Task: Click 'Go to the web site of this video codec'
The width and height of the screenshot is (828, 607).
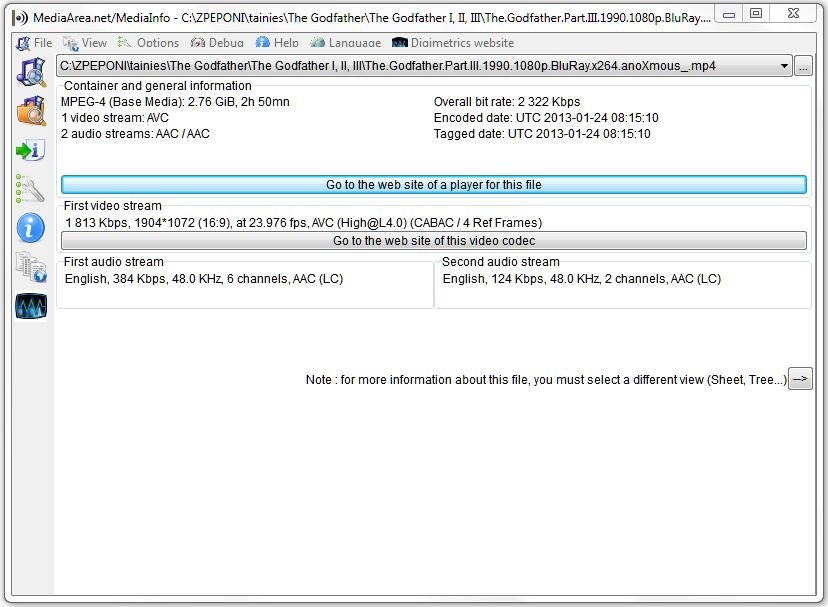Action: point(433,241)
